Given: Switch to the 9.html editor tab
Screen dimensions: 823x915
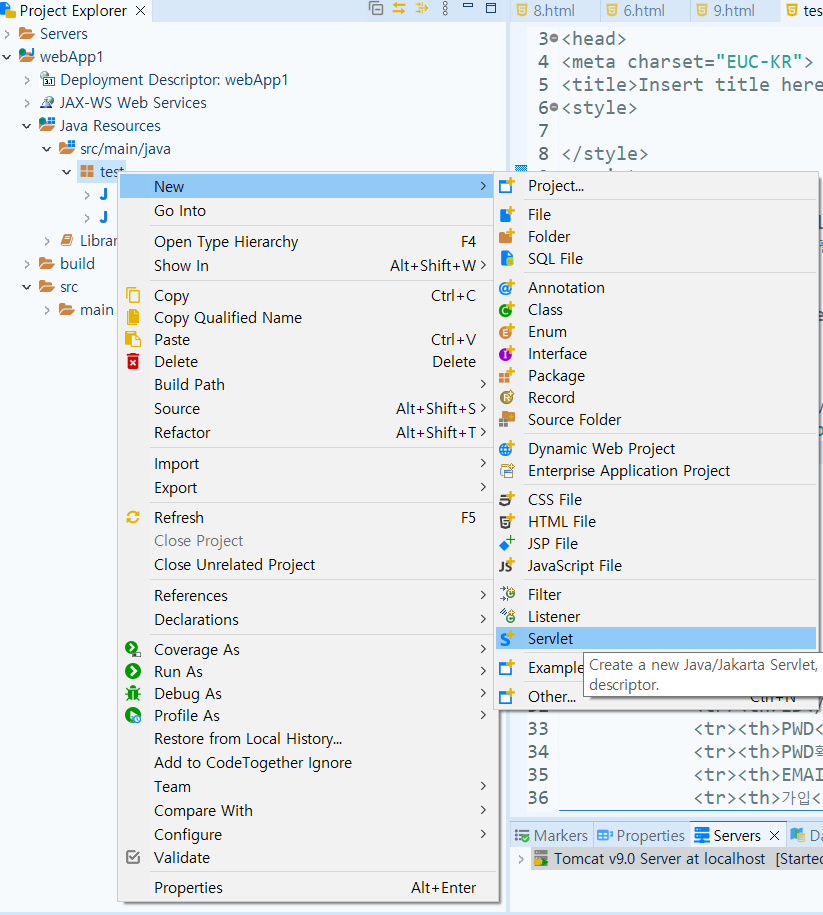Looking at the screenshot, I should coord(734,11).
